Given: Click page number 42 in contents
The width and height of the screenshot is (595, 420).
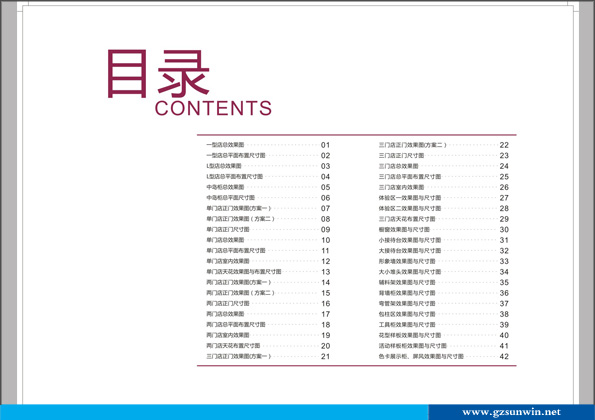Looking at the screenshot, I should tap(504, 357).
